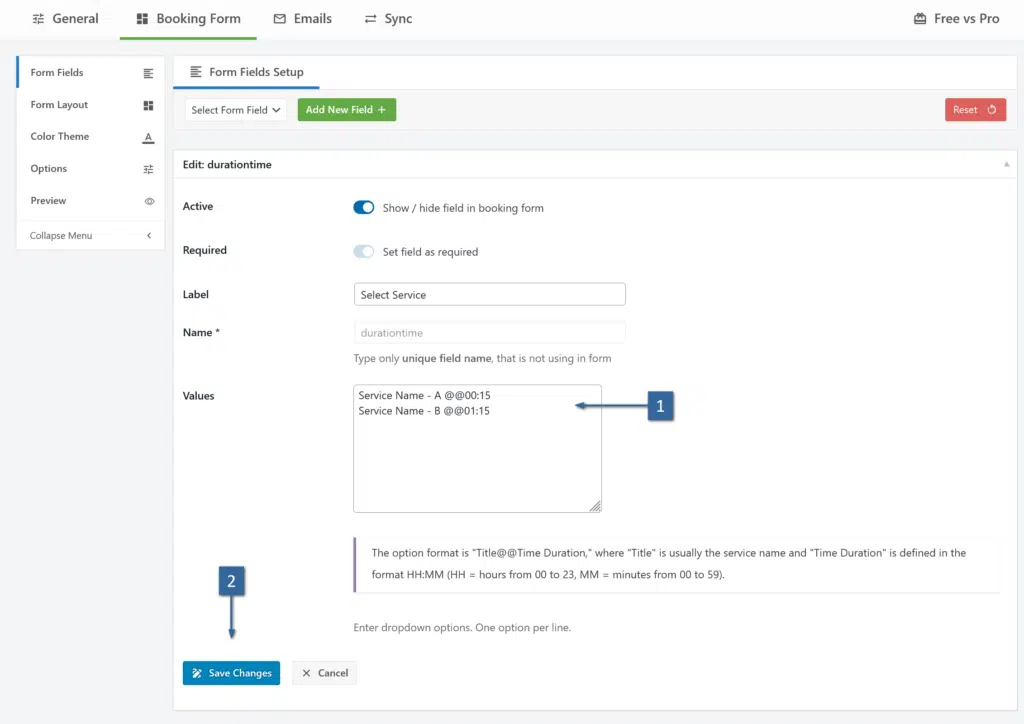Click the Color Theme text-color icon

click(148, 137)
